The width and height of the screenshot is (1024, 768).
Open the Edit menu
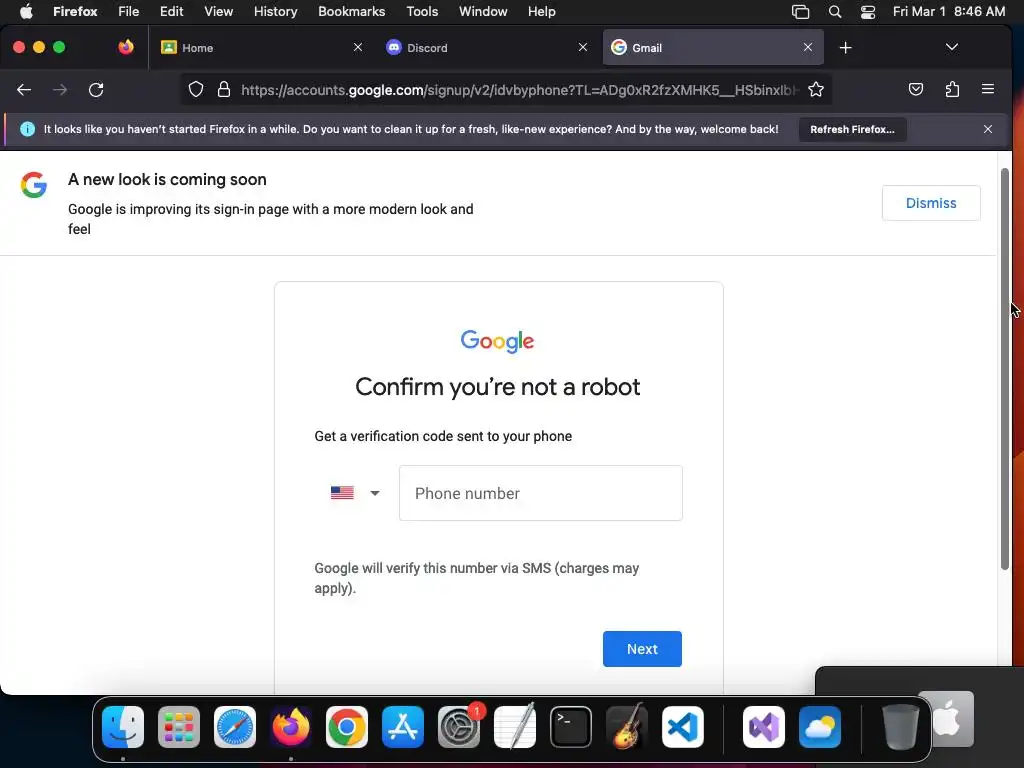pos(171,12)
